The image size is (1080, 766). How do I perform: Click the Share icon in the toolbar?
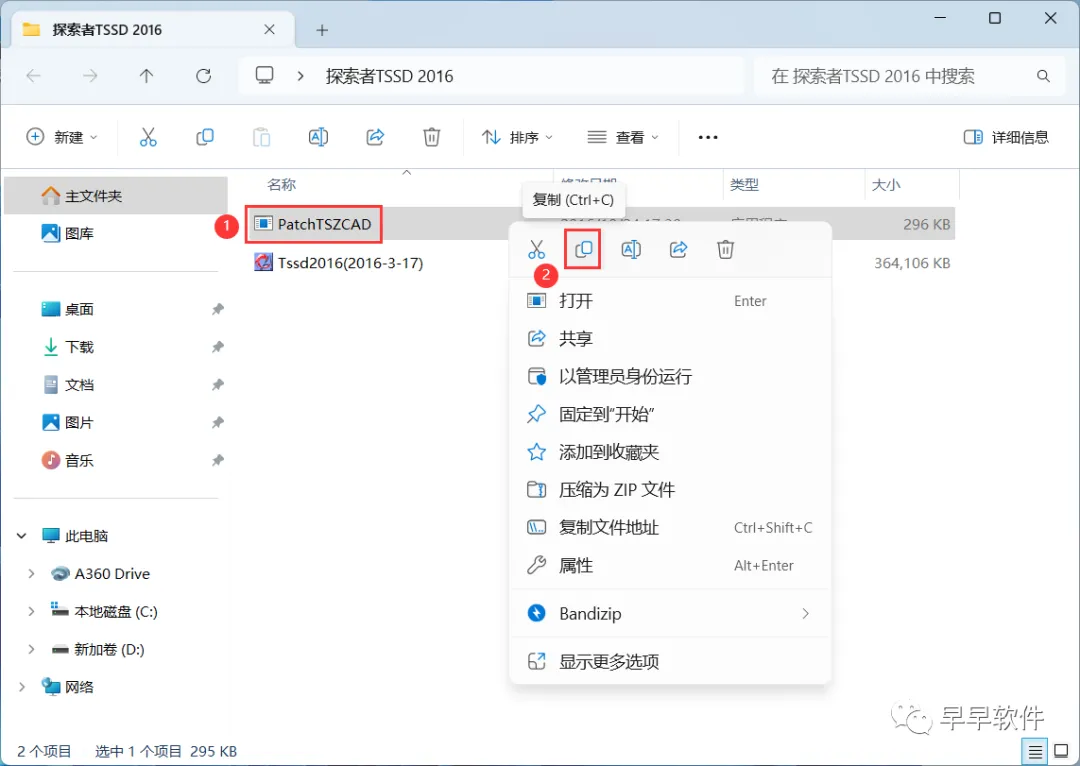(375, 137)
